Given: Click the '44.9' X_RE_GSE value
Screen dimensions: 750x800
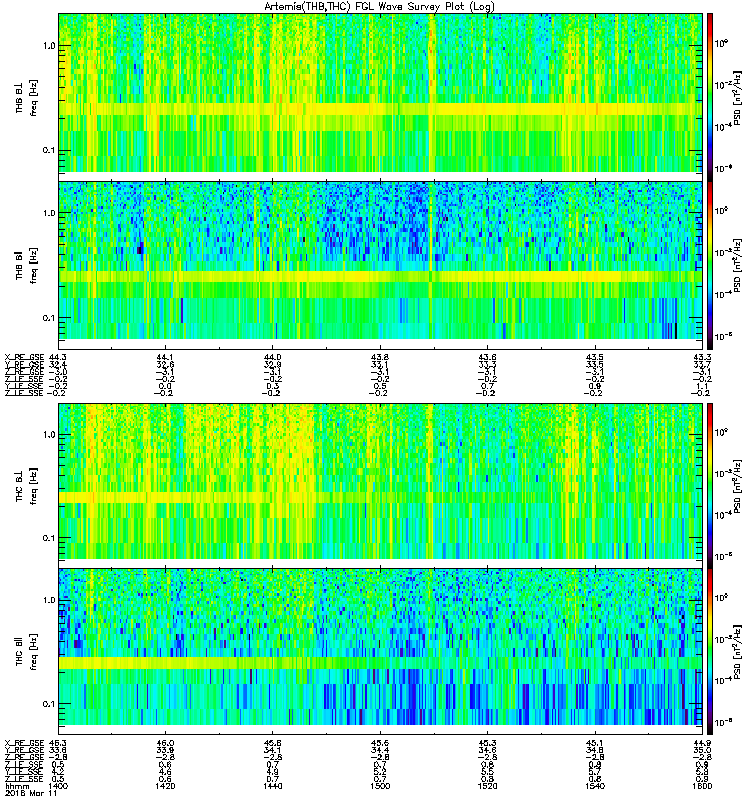Looking at the screenshot, I should (x=702, y=743).
